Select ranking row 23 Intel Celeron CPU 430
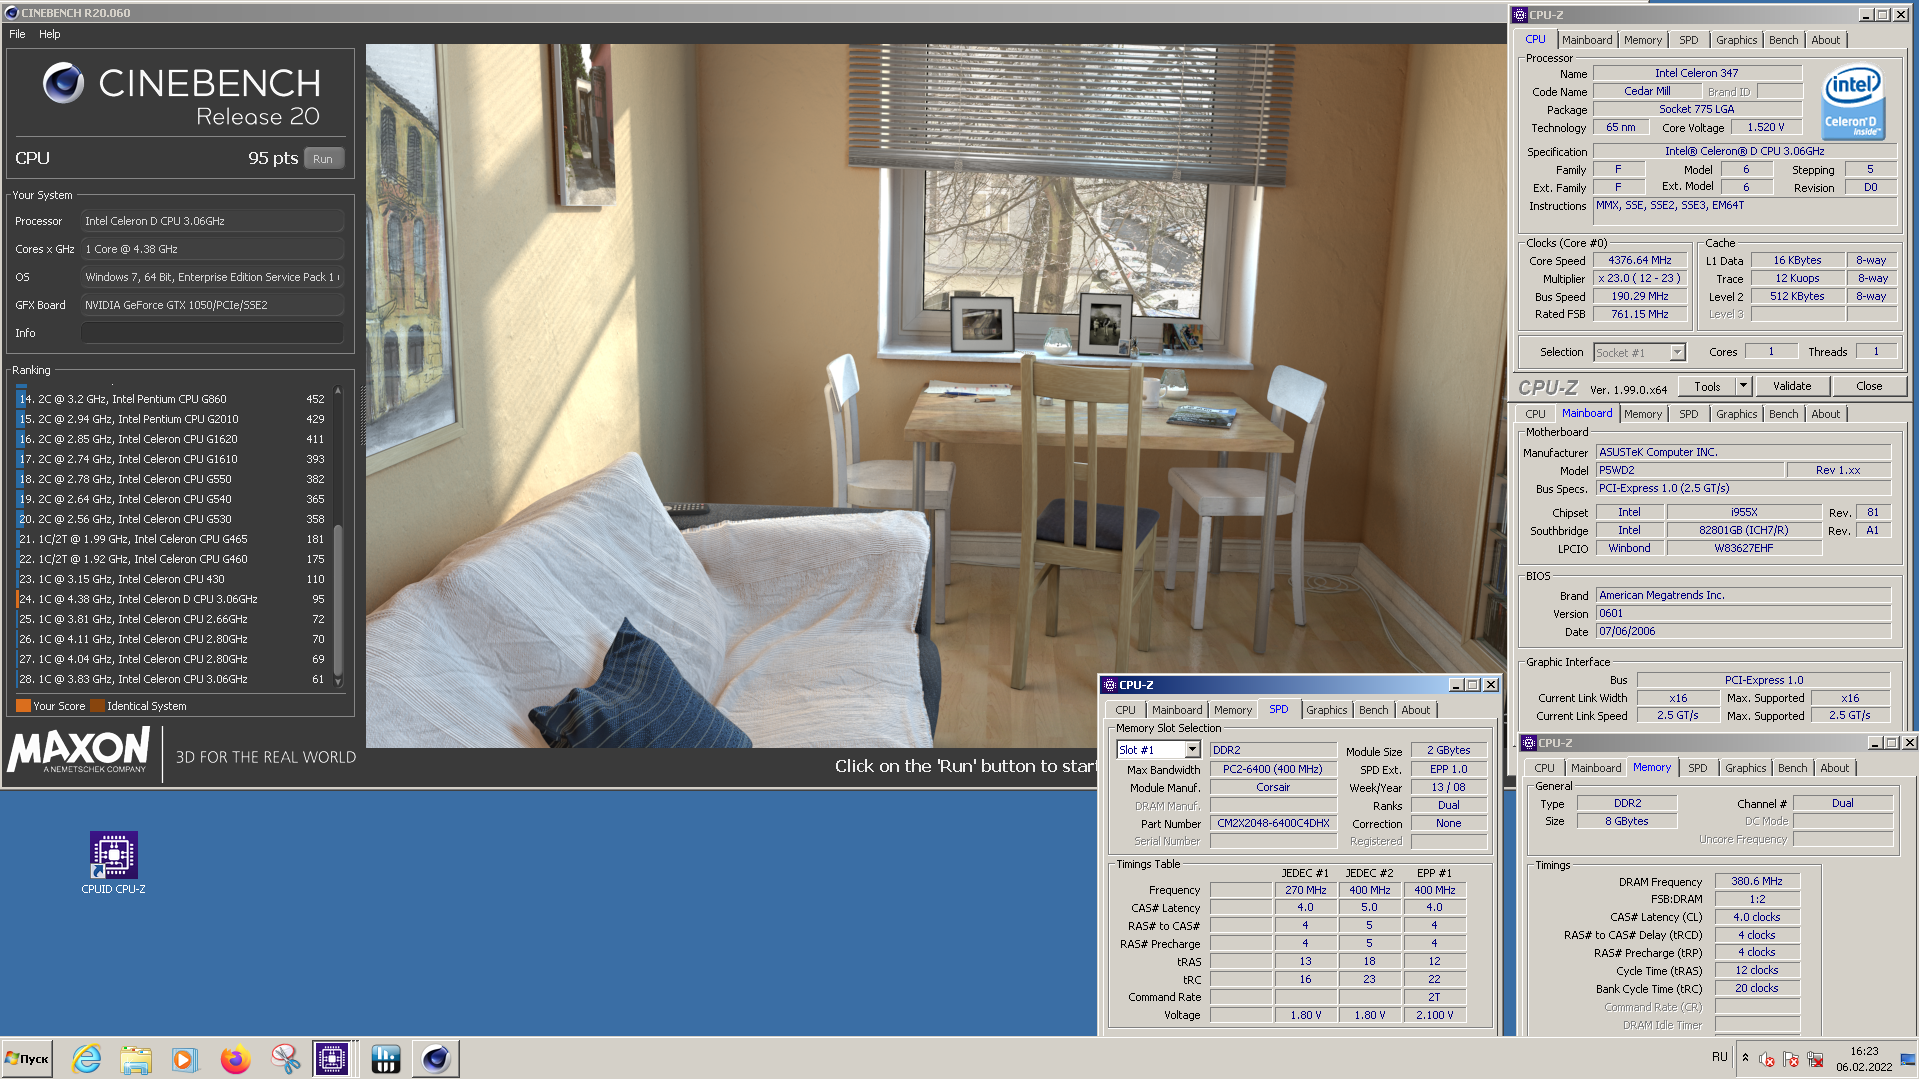The image size is (1919, 1079). click(x=171, y=579)
